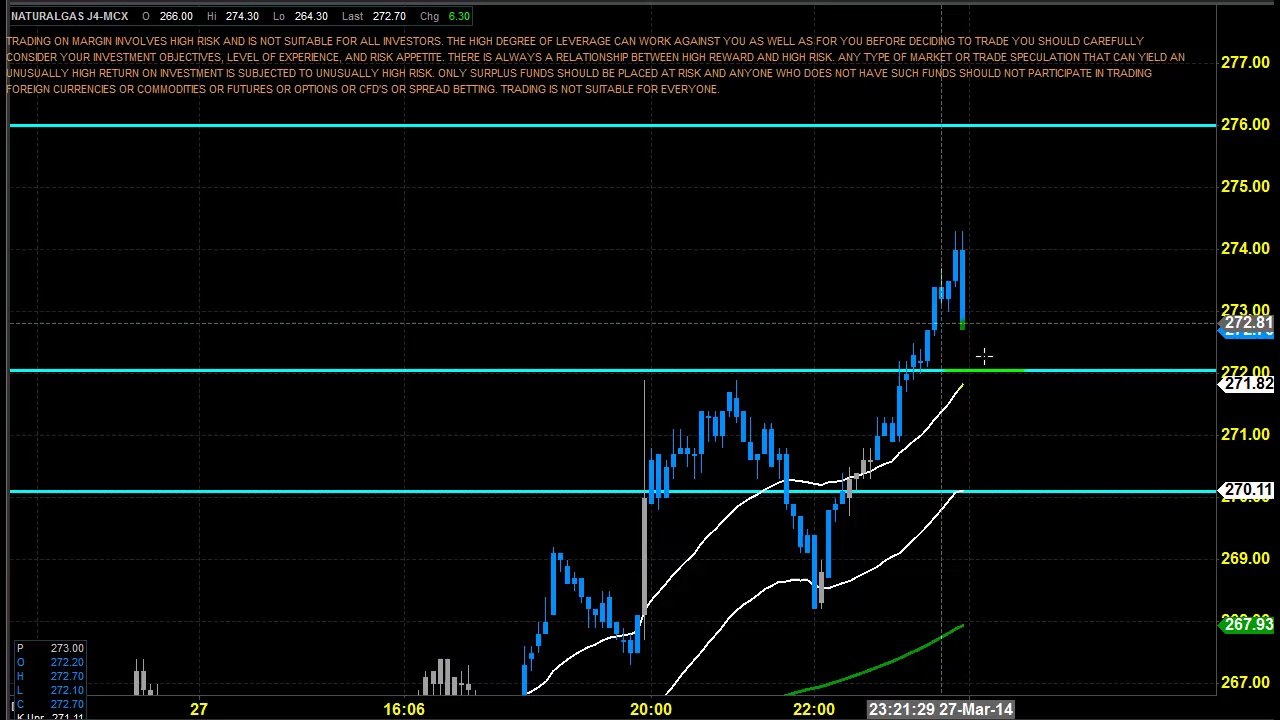Select the green indicator curve near 267.93

click(875, 661)
